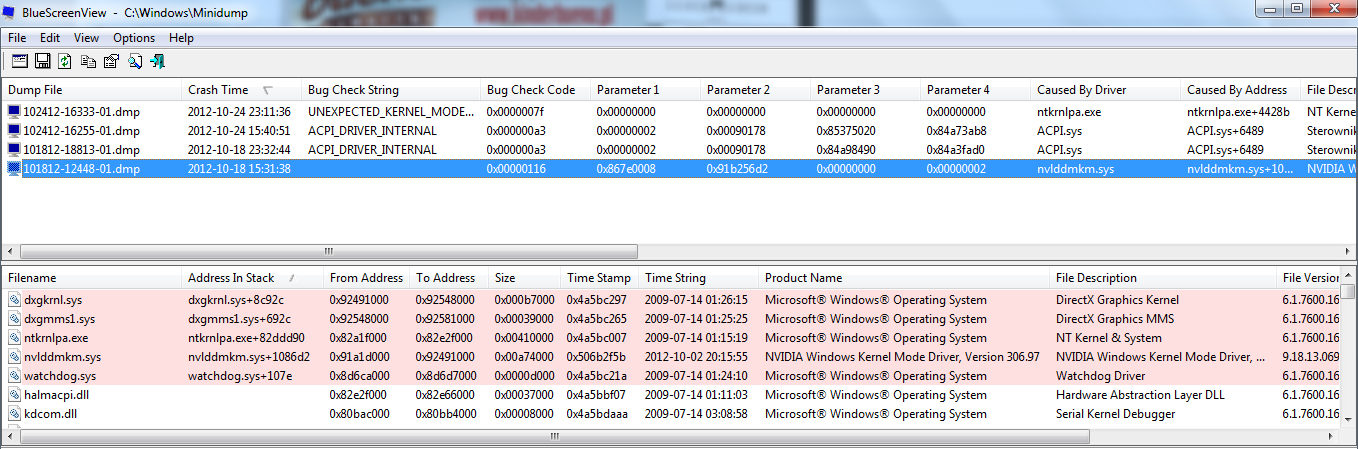Sort dumps by the Crash Time column
The width and height of the screenshot is (1358, 449).
pos(218,90)
